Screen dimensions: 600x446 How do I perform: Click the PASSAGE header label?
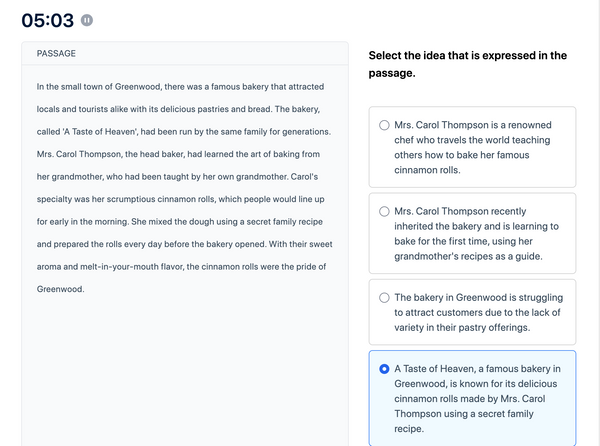pos(56,53)
